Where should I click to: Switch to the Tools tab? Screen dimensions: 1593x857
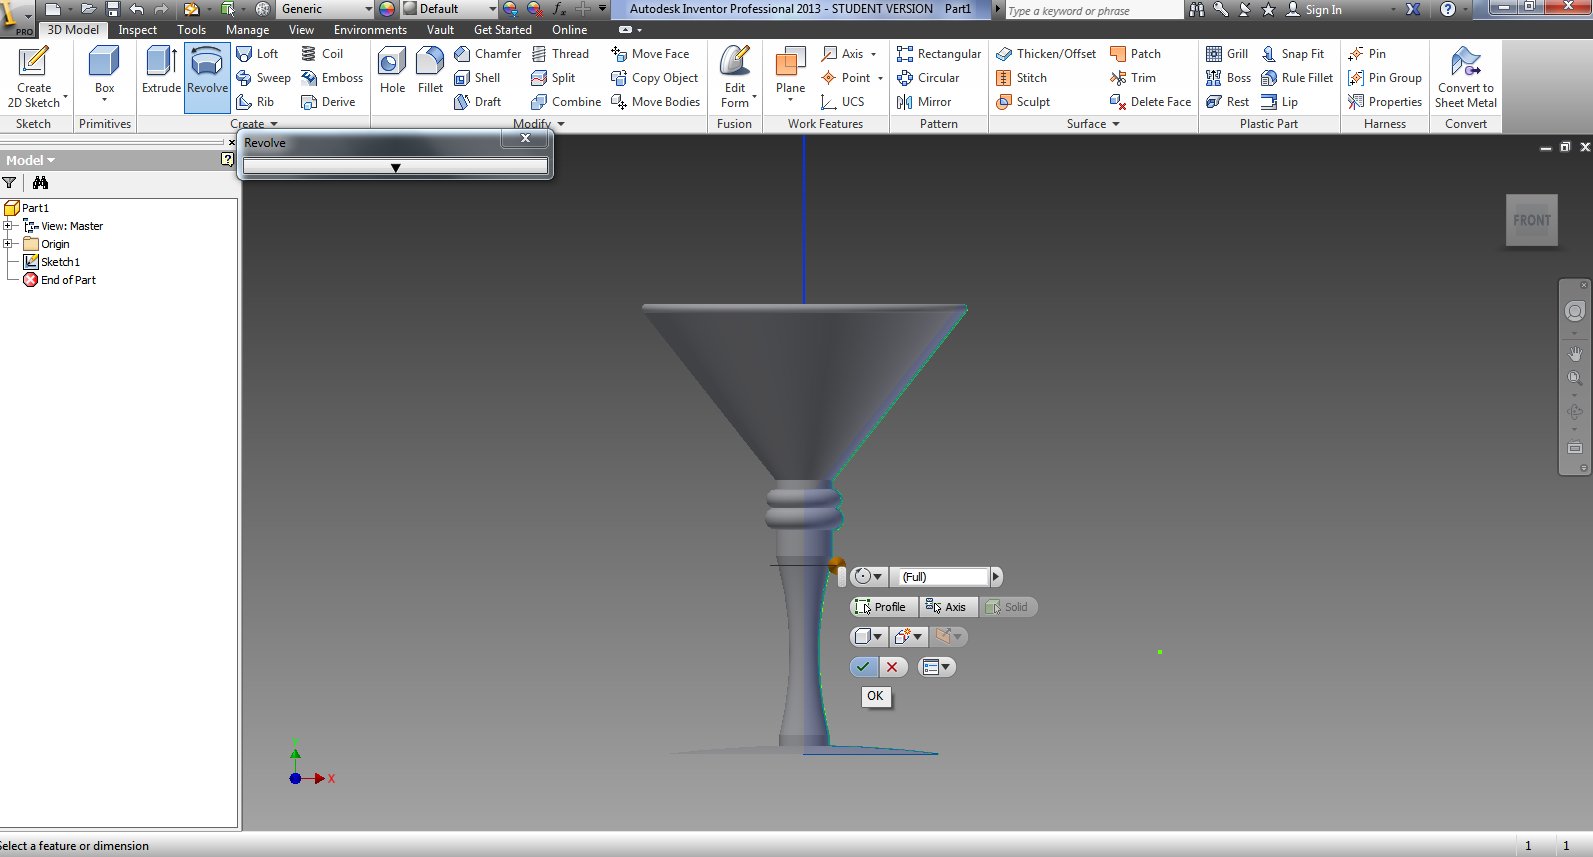191,30
